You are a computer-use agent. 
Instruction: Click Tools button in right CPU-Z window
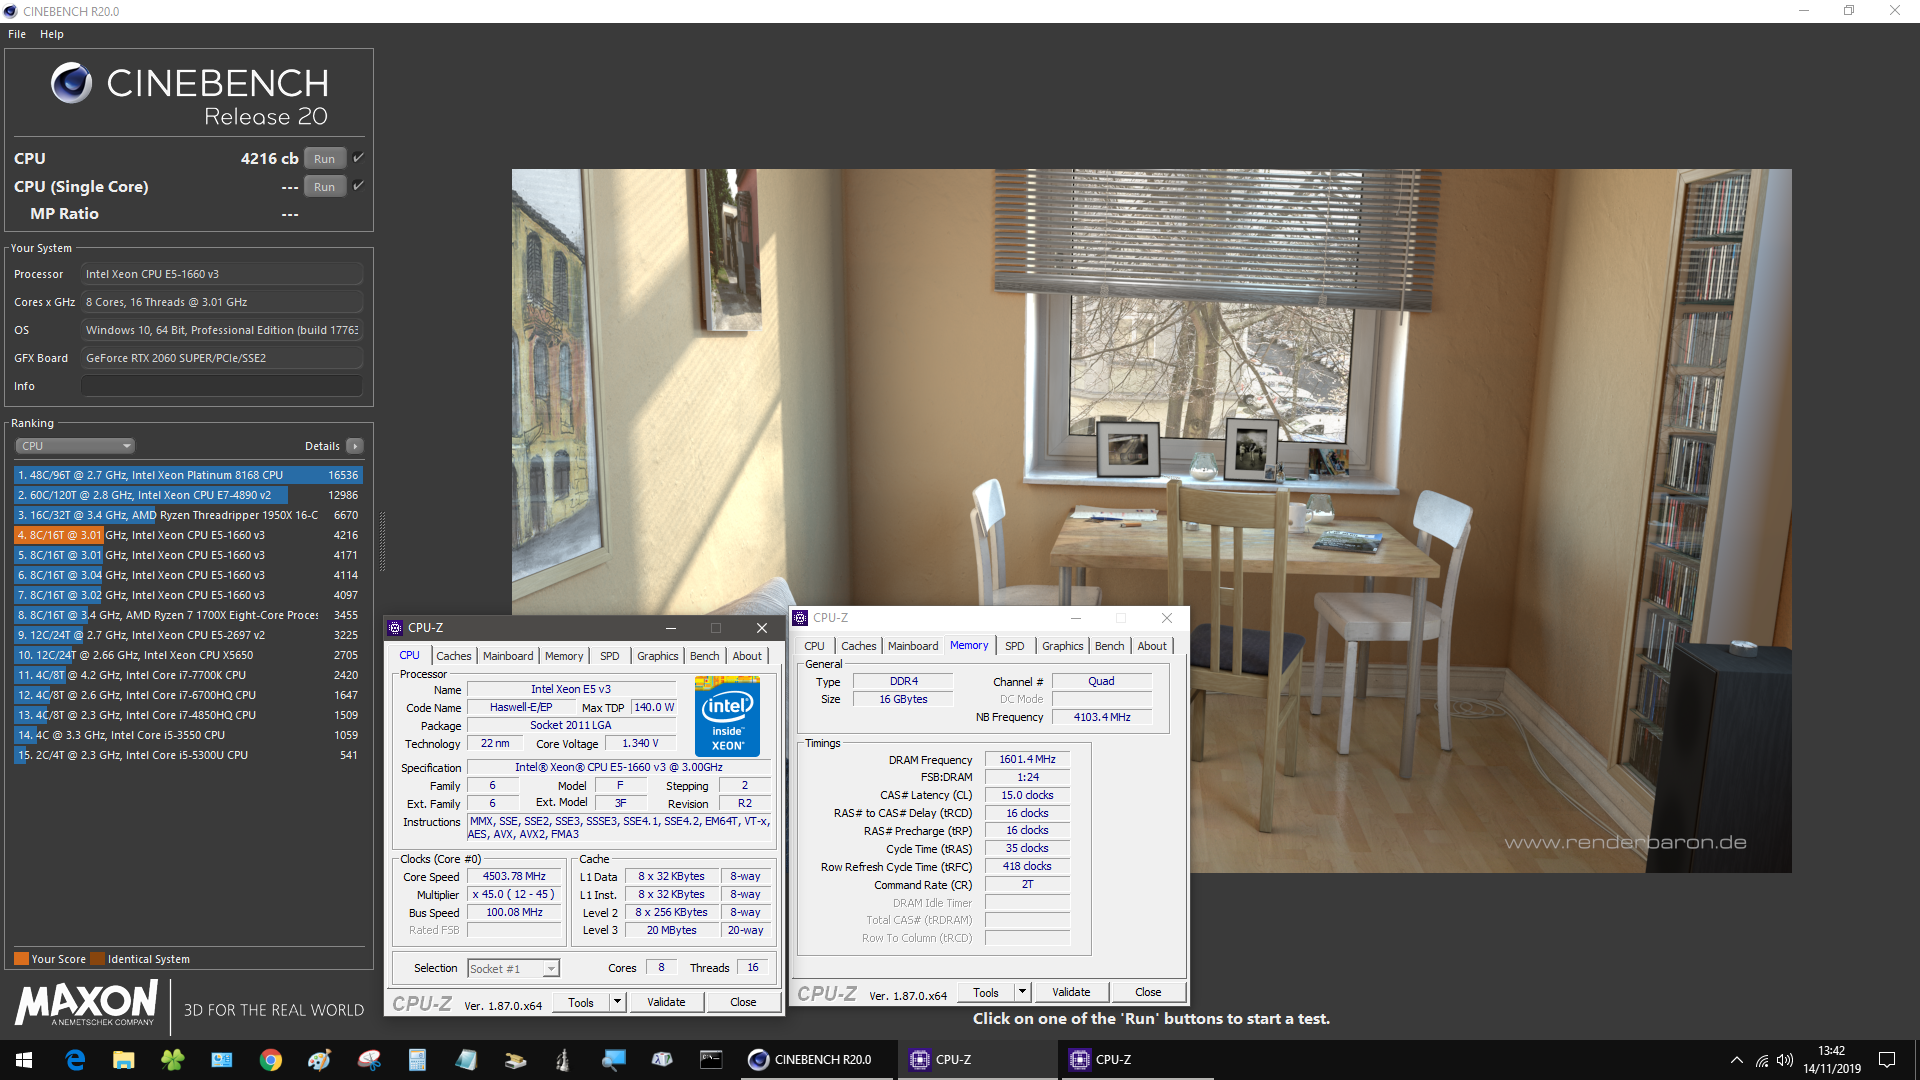coord(986,993)
